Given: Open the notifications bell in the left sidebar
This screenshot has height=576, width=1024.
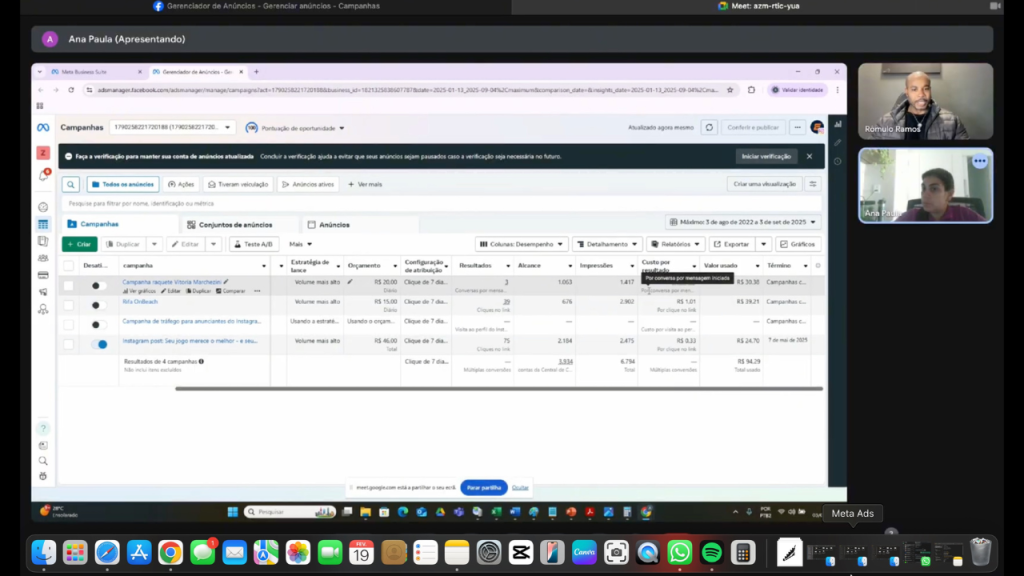Looking at the screenshot, I should click(43, 176).
